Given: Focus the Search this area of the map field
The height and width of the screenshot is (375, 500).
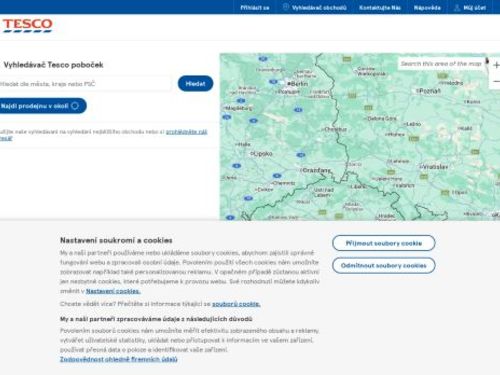Looking at the screenshot, I should tap(441, 64).
